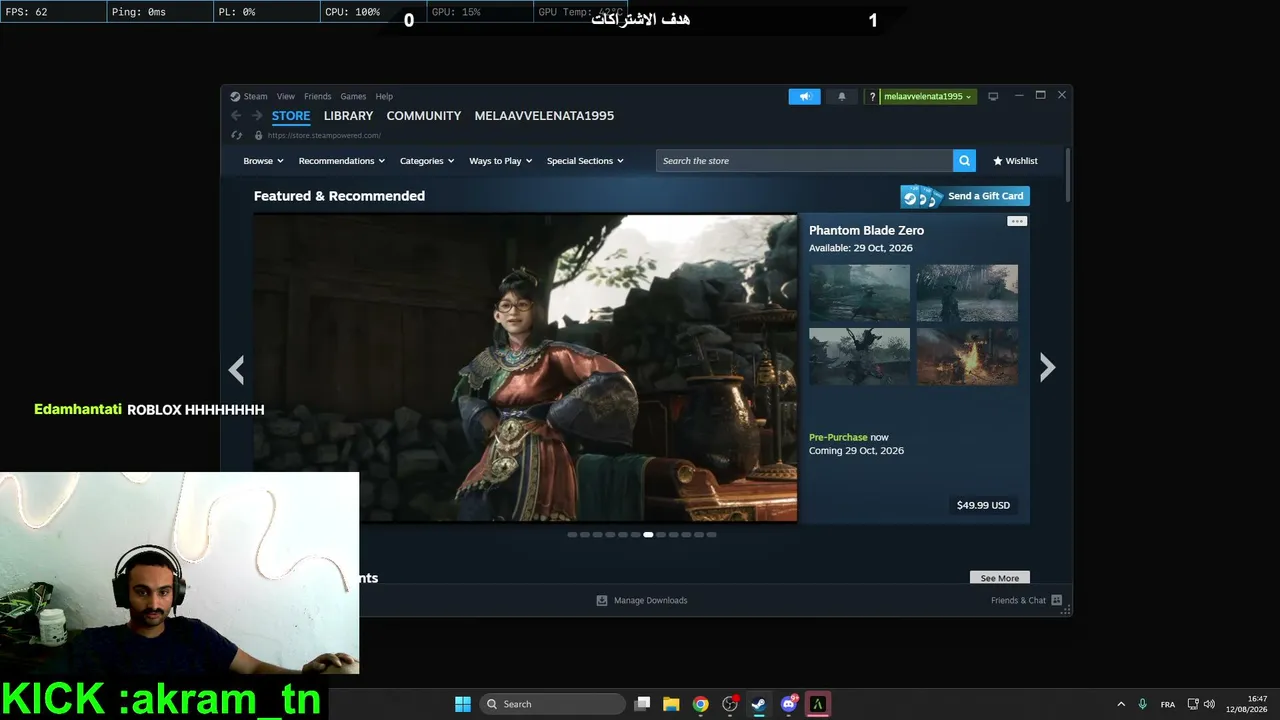Open the melaavvelenata1995 account dropdown

(x=928, y=97)
